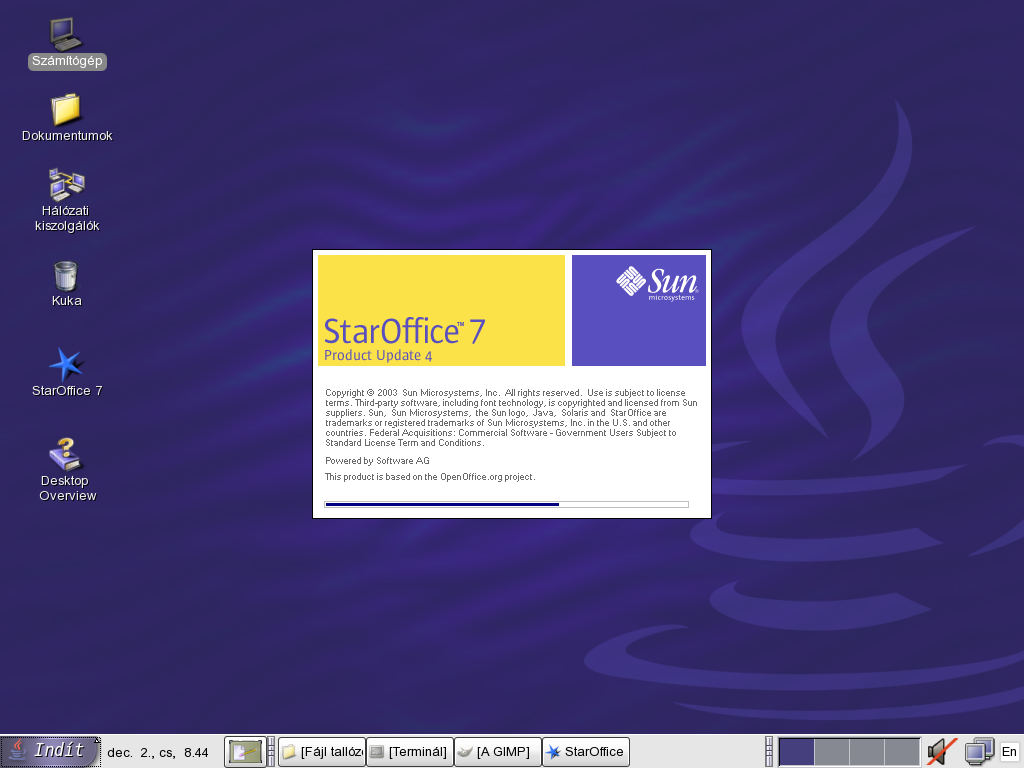Activate the StarOffice taskbar button
The width and height of the screenshot is (1024, 768).
pos(586,752)
